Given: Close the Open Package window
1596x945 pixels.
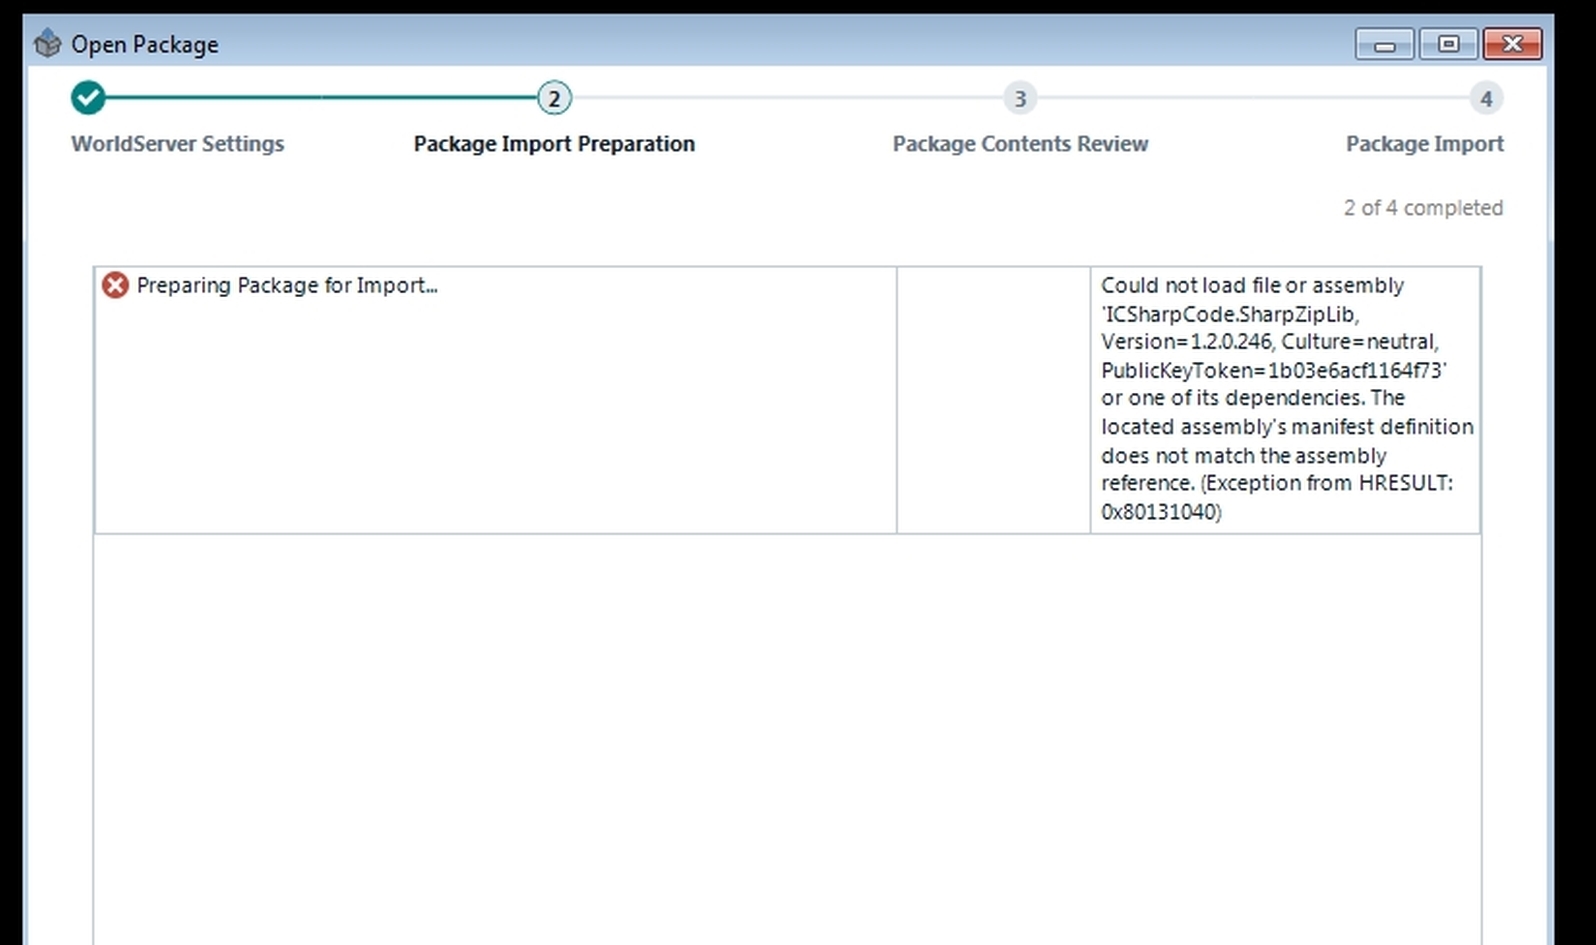Looking at the screenshot, I should tap(1512, 44).
